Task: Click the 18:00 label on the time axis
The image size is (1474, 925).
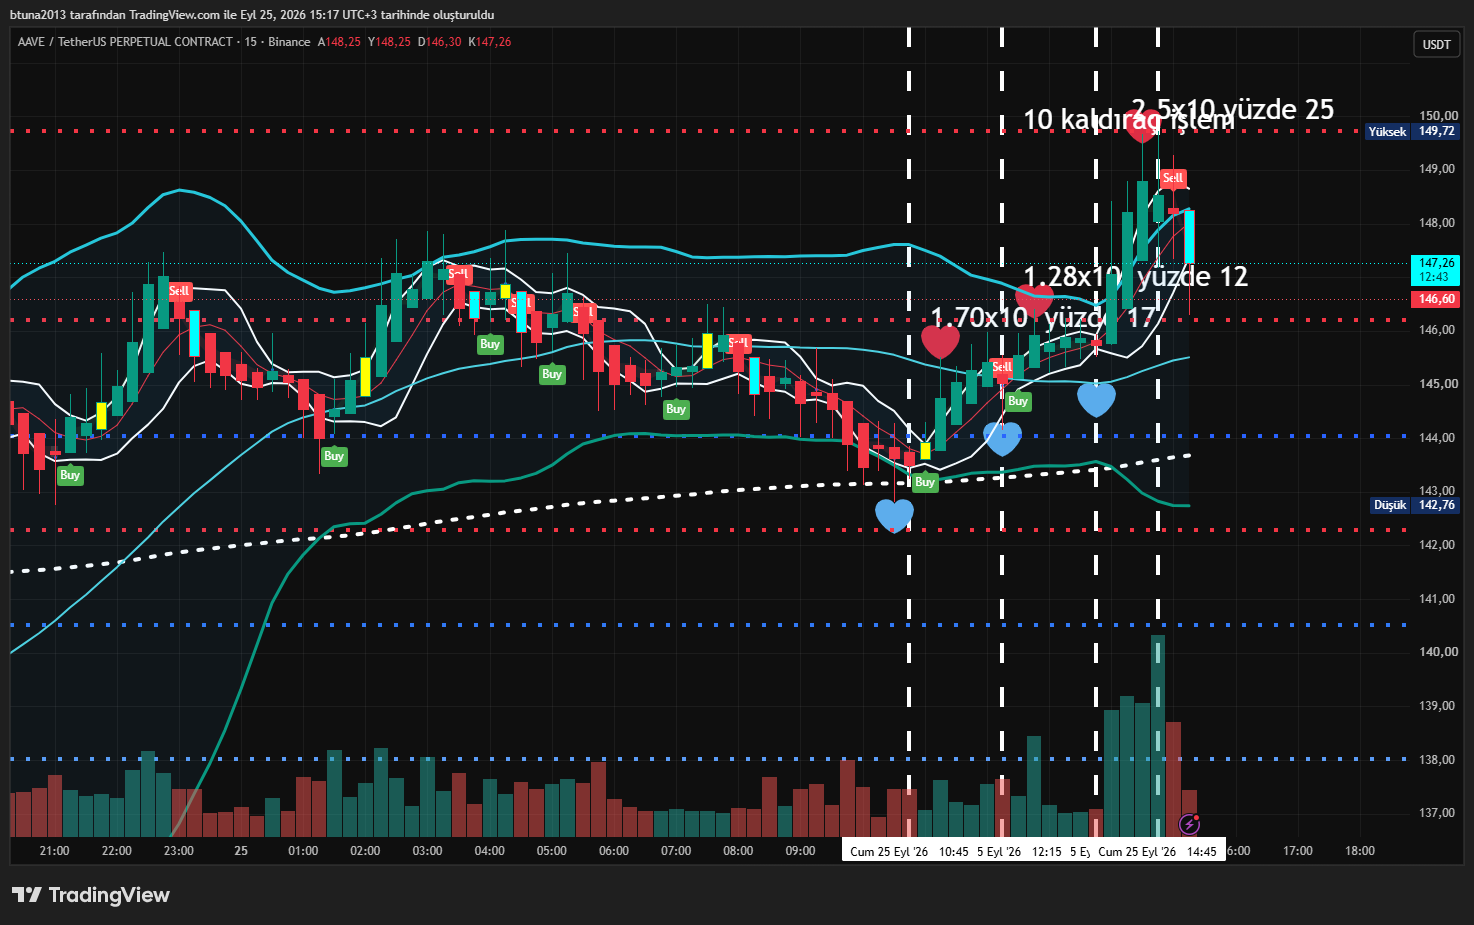Action: pyautogui.click(x=1360, y=851)
